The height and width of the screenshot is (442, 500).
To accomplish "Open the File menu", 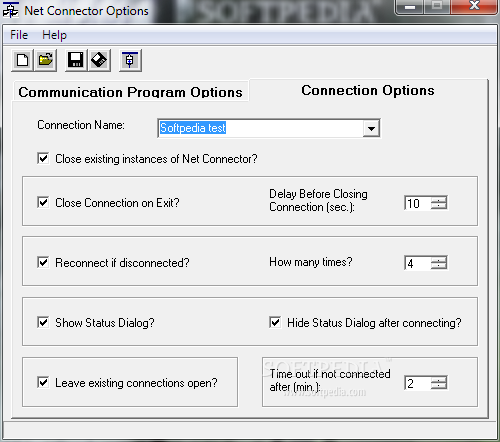I will (x=19, y=35).
